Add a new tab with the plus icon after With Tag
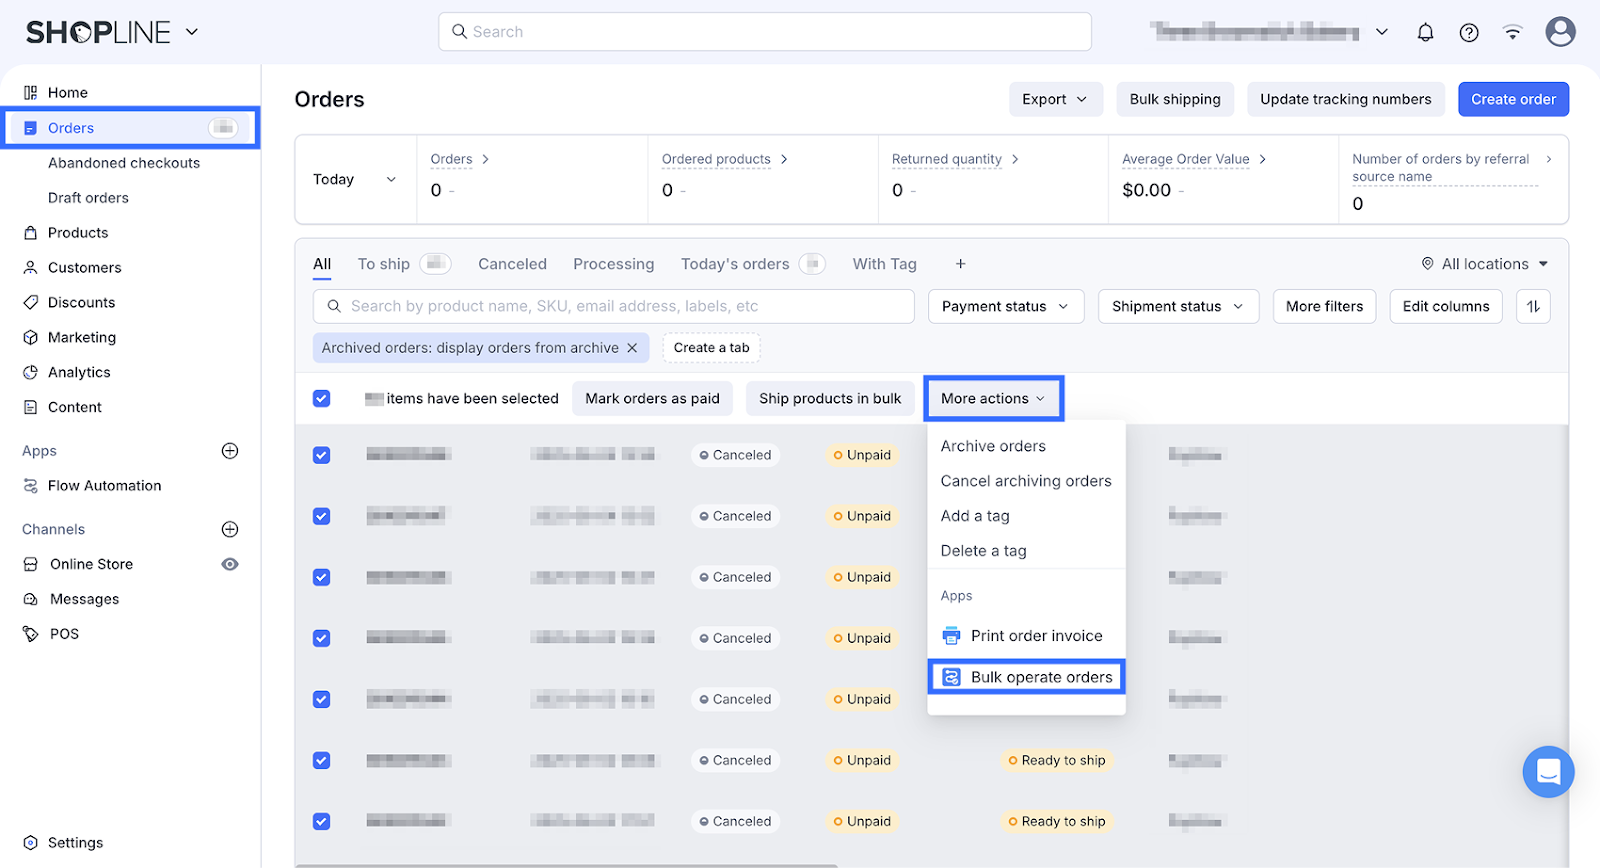This screenshot has height=868, width=1600. (x=960, y=264)
